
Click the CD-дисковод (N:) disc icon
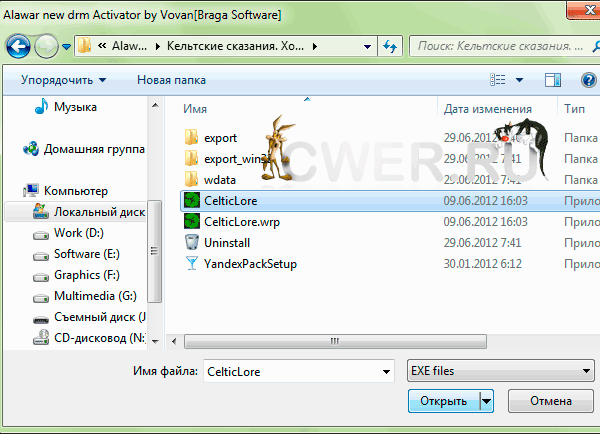[41, 337]
